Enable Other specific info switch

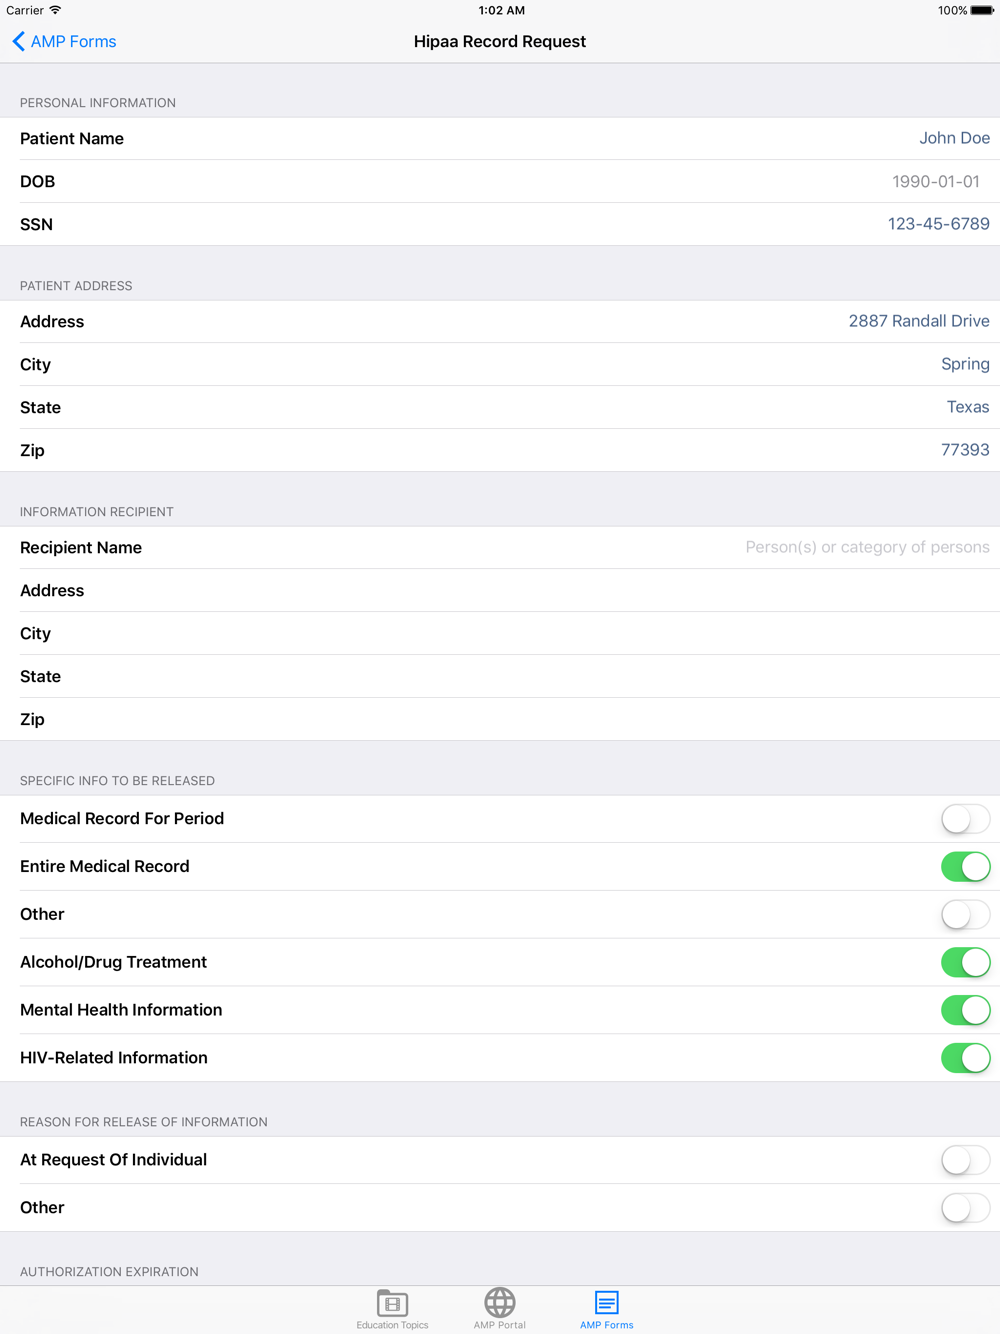tap(965, 914)
